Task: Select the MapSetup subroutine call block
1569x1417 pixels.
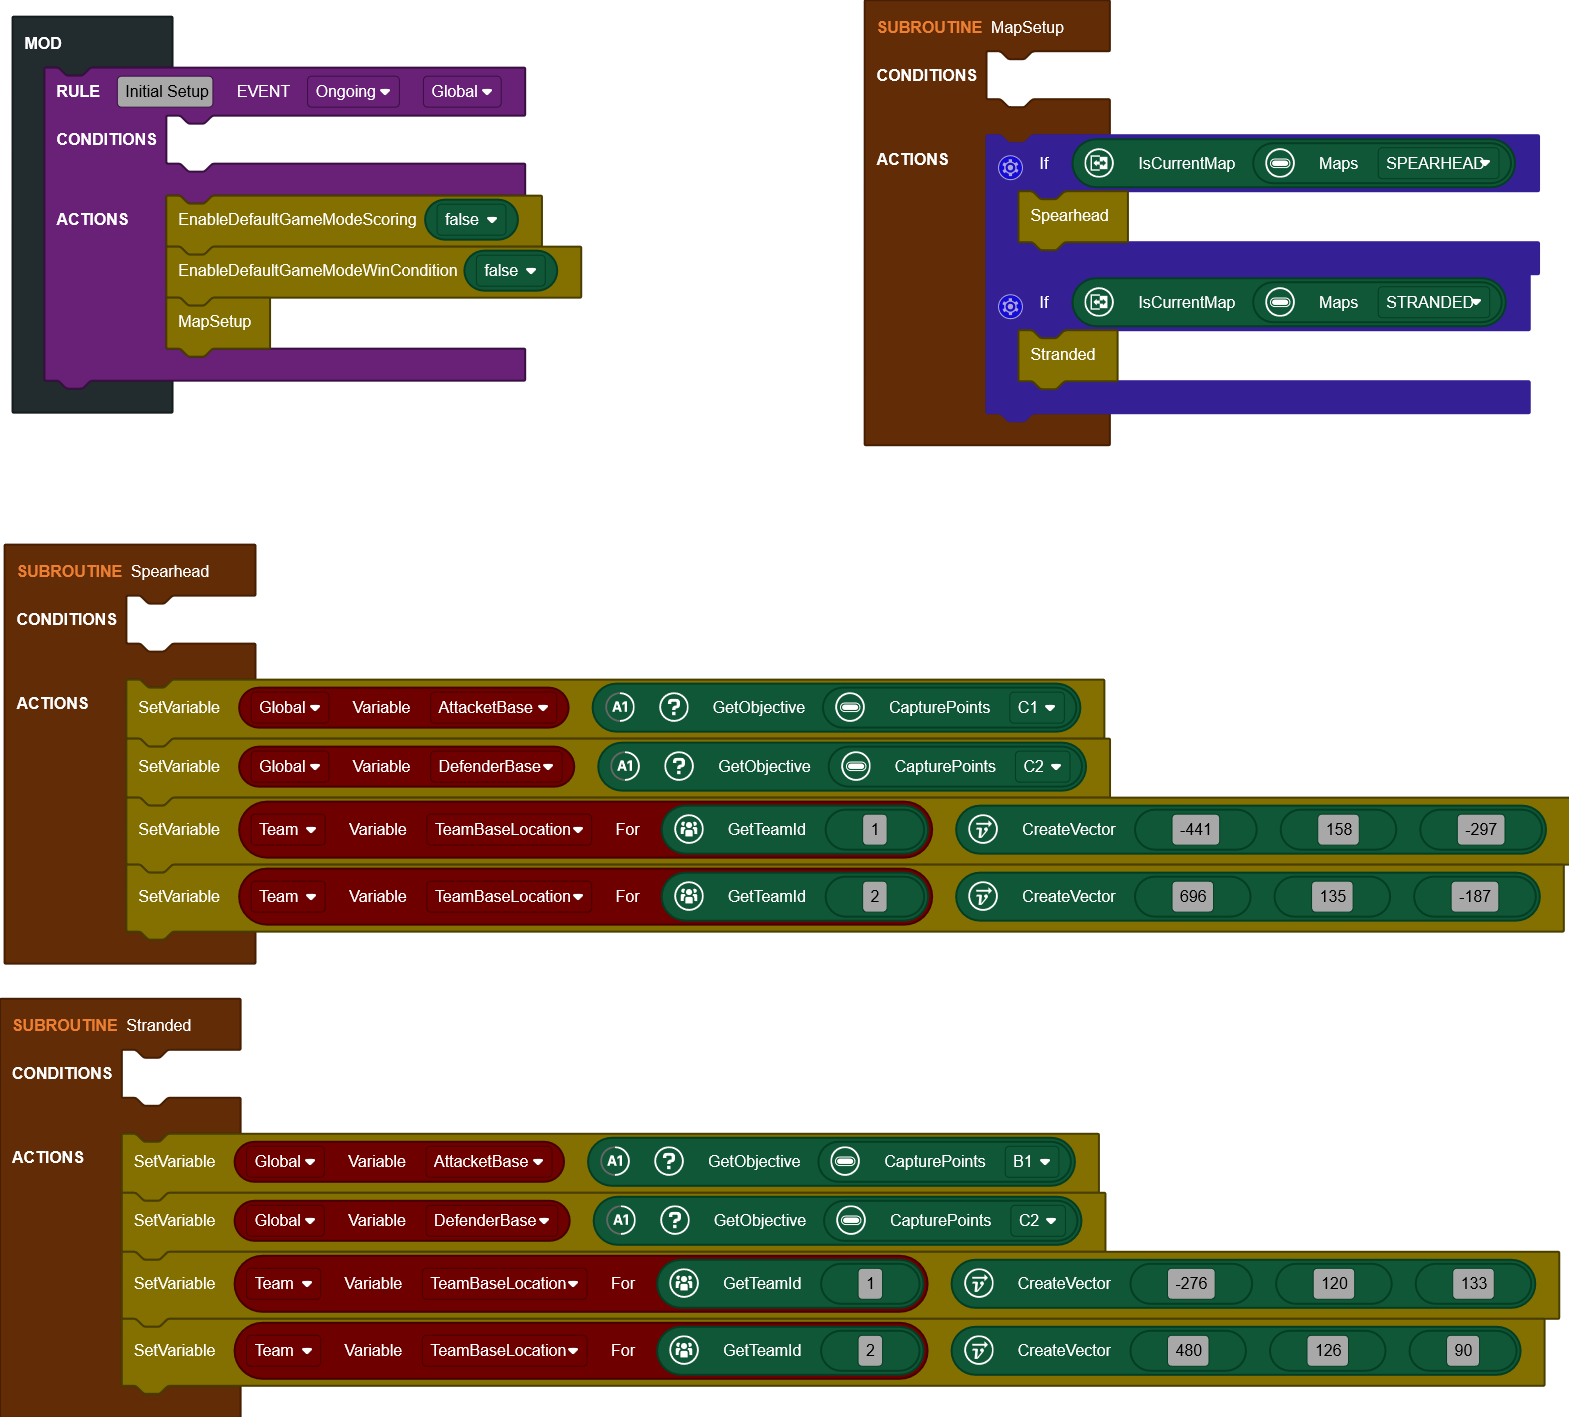Action: pyautogui.click(x=215, y=322)
